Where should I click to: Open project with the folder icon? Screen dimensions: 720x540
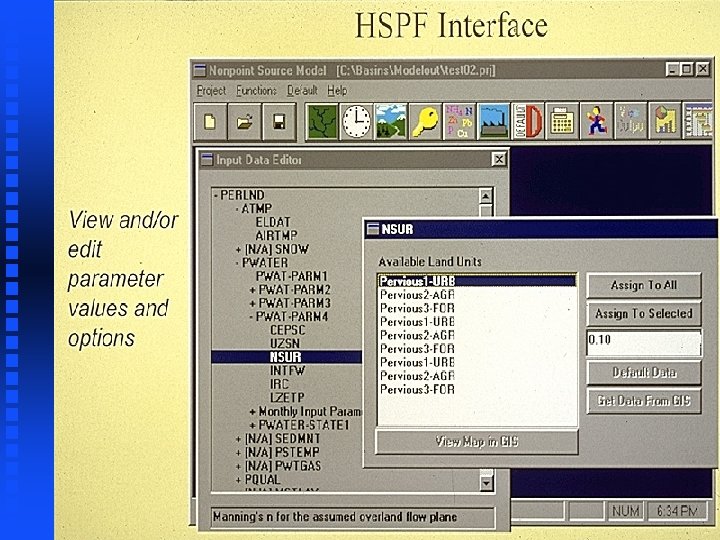(244, 122)
